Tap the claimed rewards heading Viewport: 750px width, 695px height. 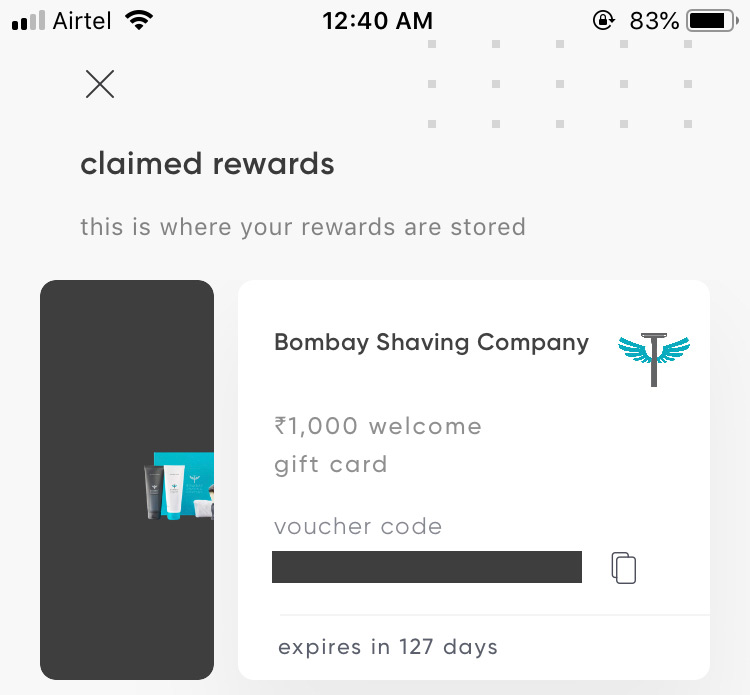[x=207, y=164]
